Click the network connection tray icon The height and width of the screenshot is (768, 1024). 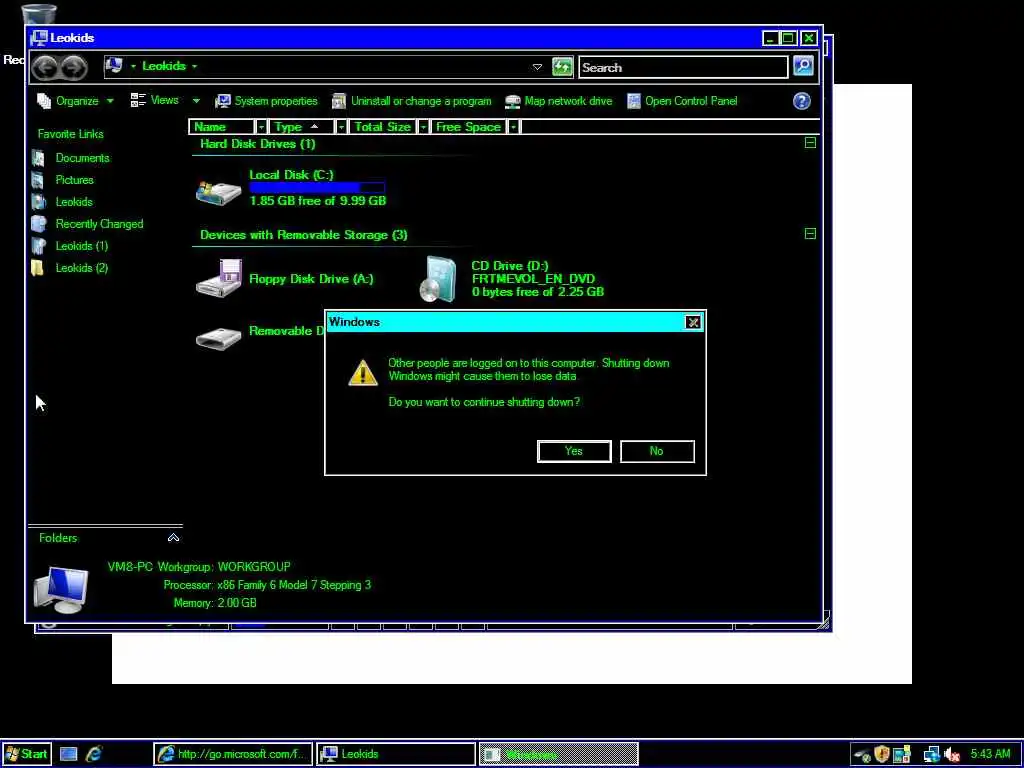(931, 755)
